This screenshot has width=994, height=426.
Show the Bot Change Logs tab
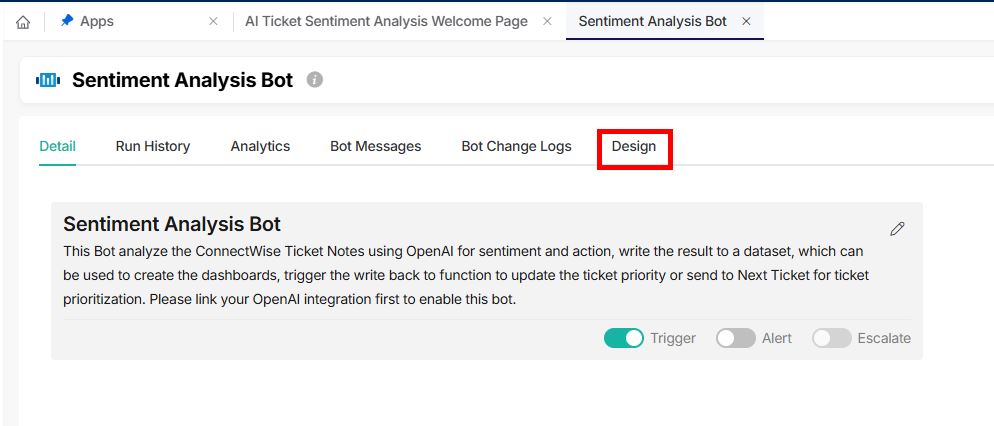point(516,146)
